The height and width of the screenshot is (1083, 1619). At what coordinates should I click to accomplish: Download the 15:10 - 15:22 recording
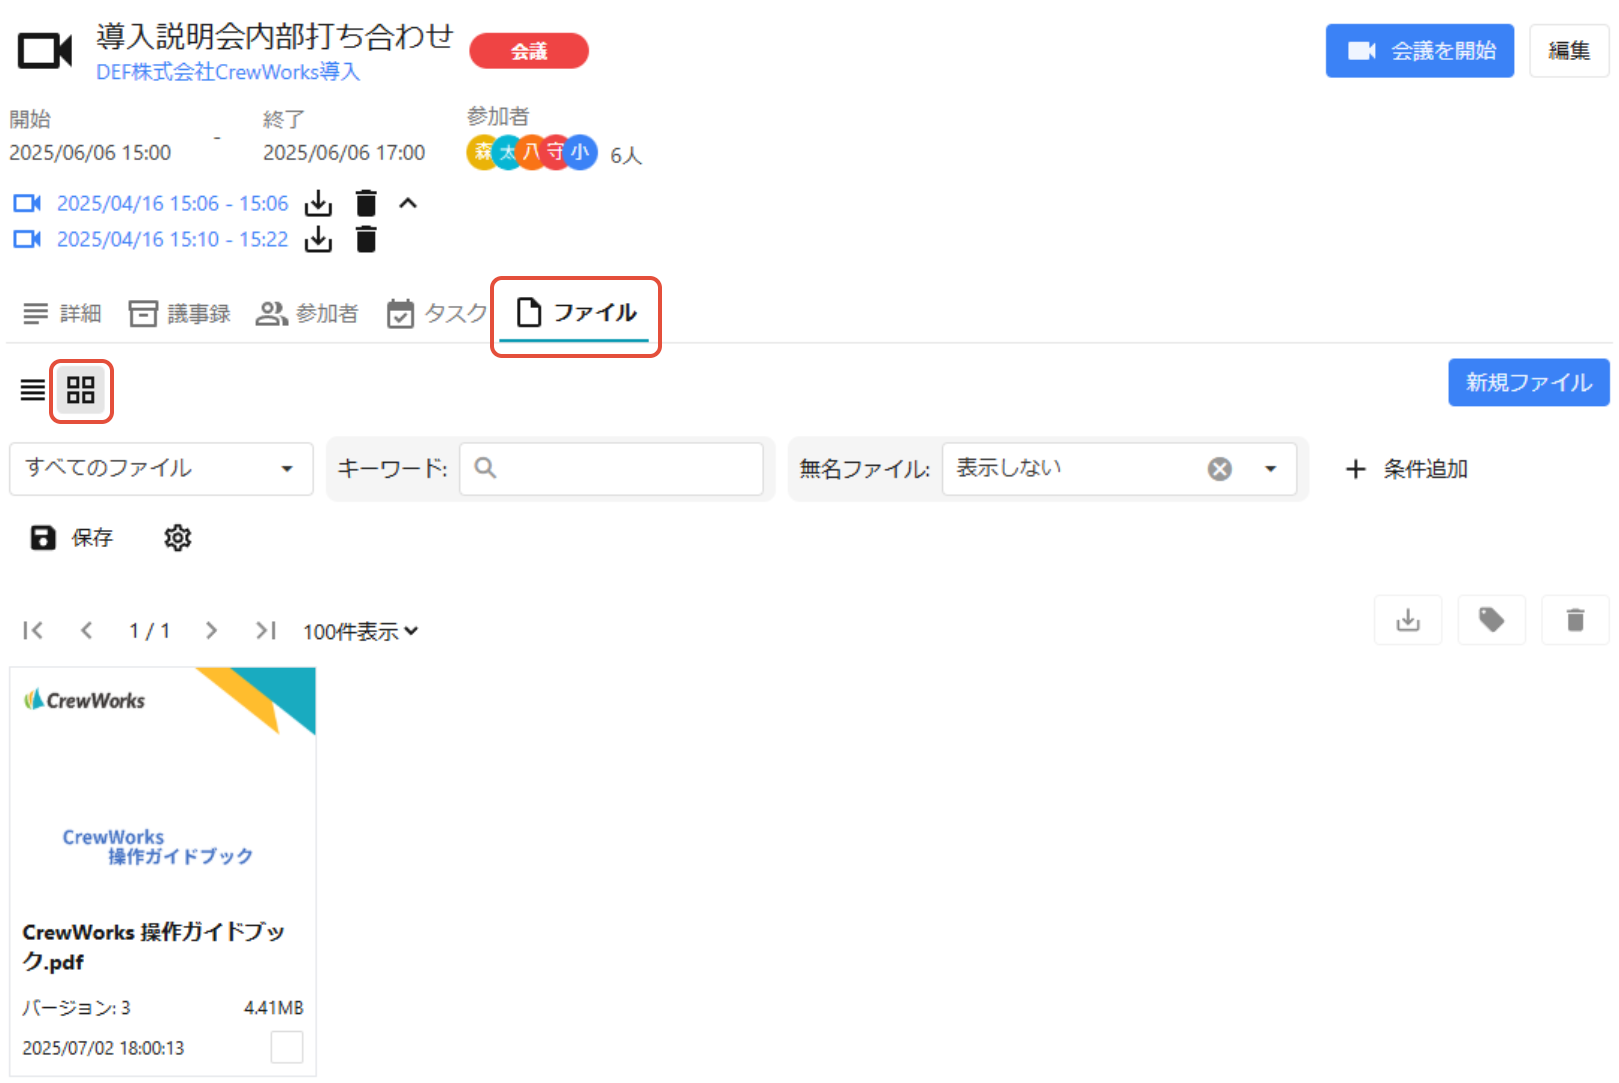click(x=318, y=239)
